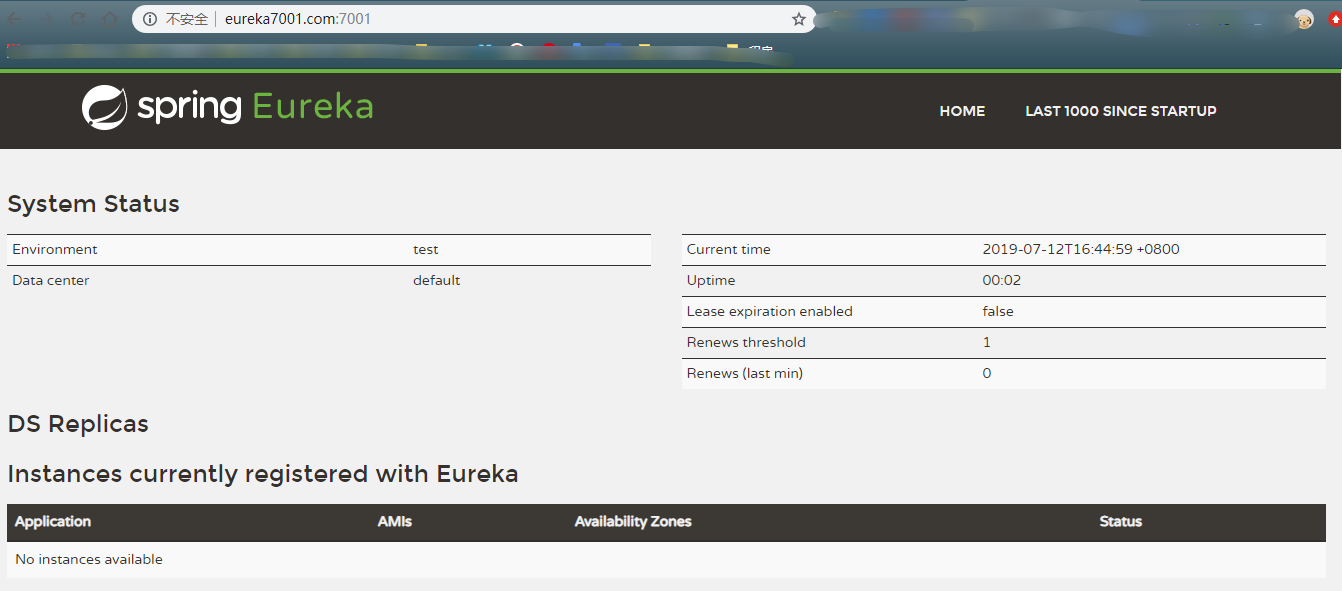This screenshot has height=591, width=1342.
Task: Click the DS Replicas heading
Action: click(x=78, y=424)
